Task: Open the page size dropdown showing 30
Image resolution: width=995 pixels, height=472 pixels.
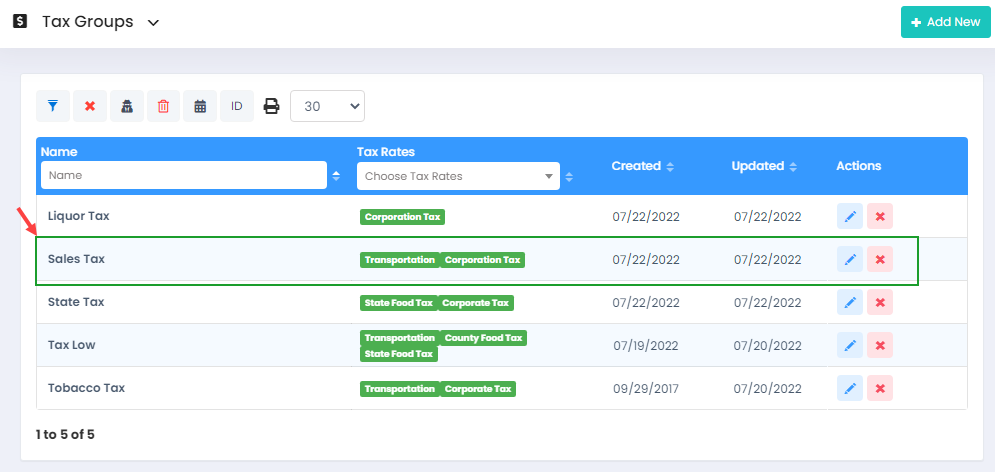Action: pos(327,106)
